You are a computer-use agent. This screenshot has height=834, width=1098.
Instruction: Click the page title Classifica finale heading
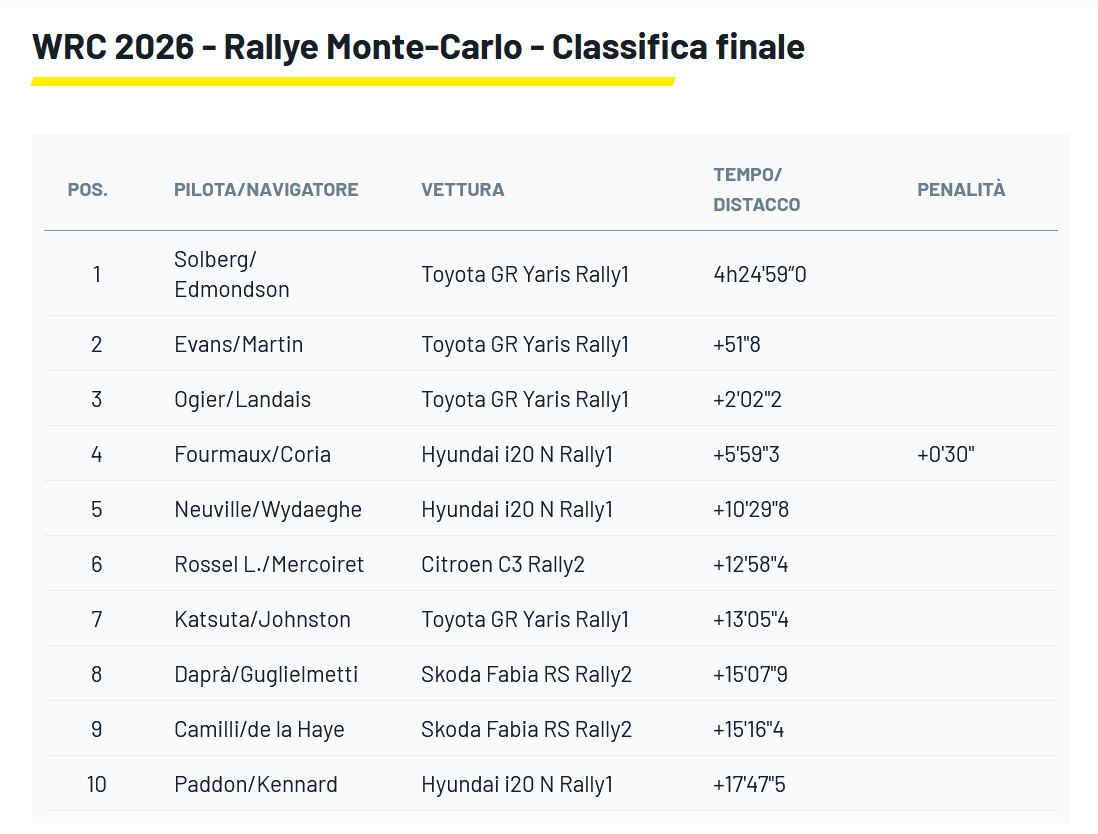(418, 47)
